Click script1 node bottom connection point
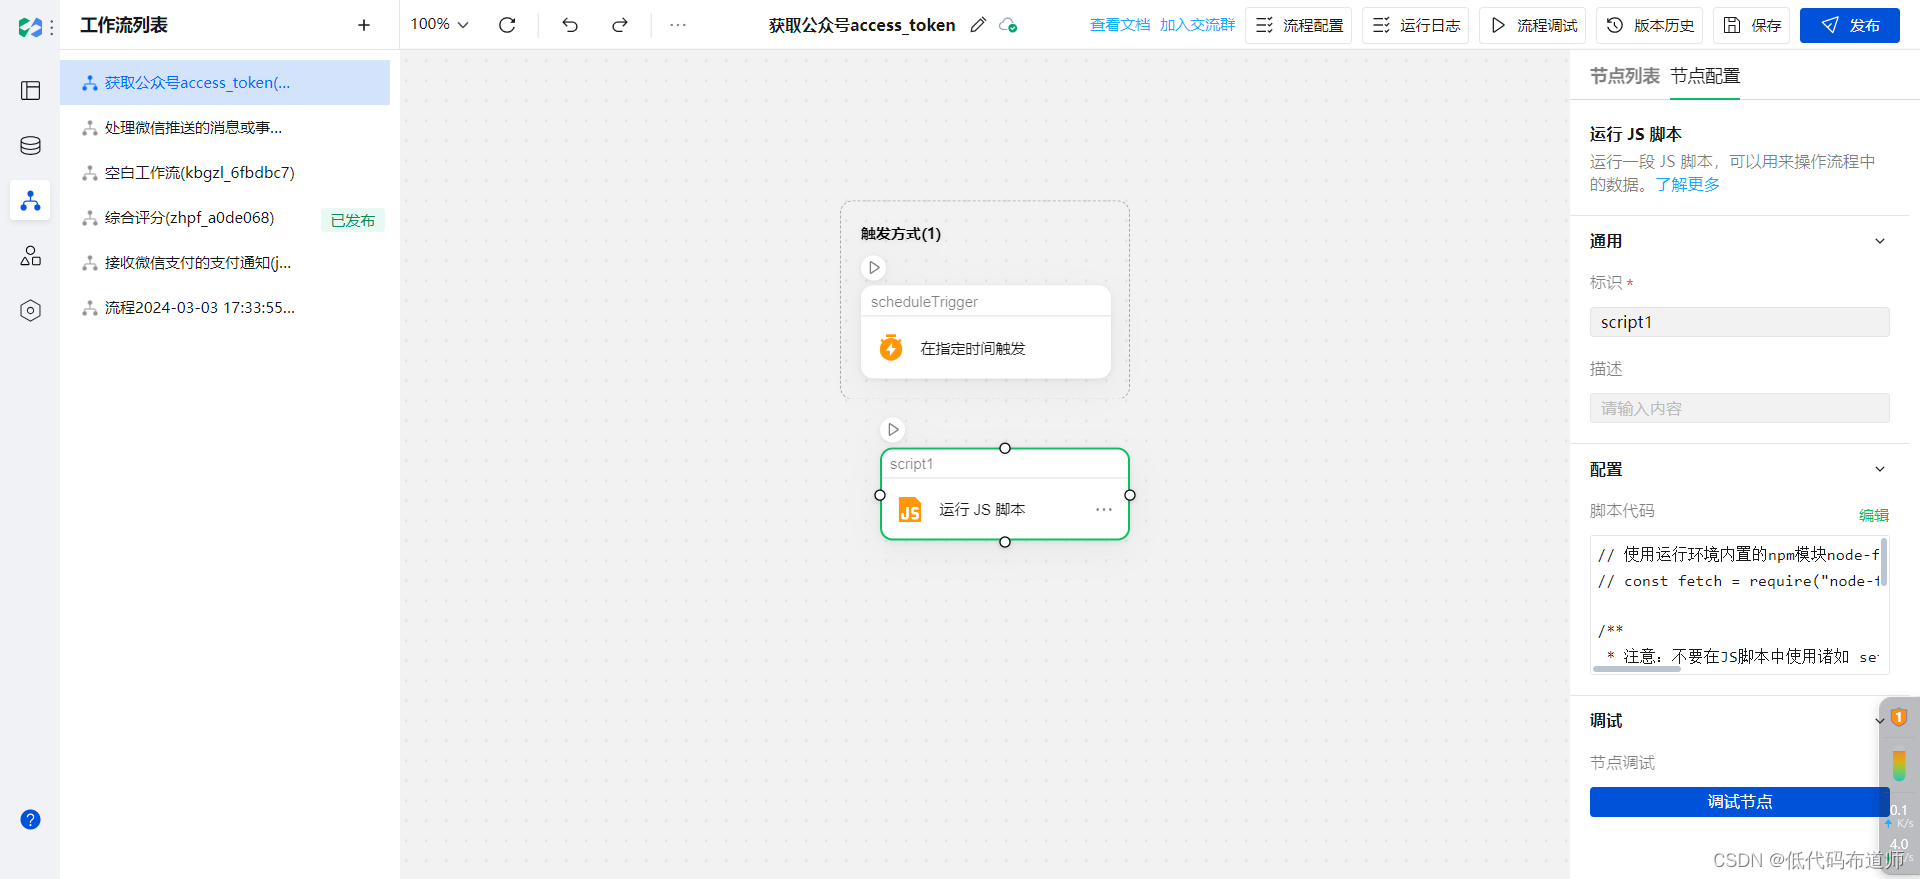1920x879 pixels. click(x=1005, y=542)
